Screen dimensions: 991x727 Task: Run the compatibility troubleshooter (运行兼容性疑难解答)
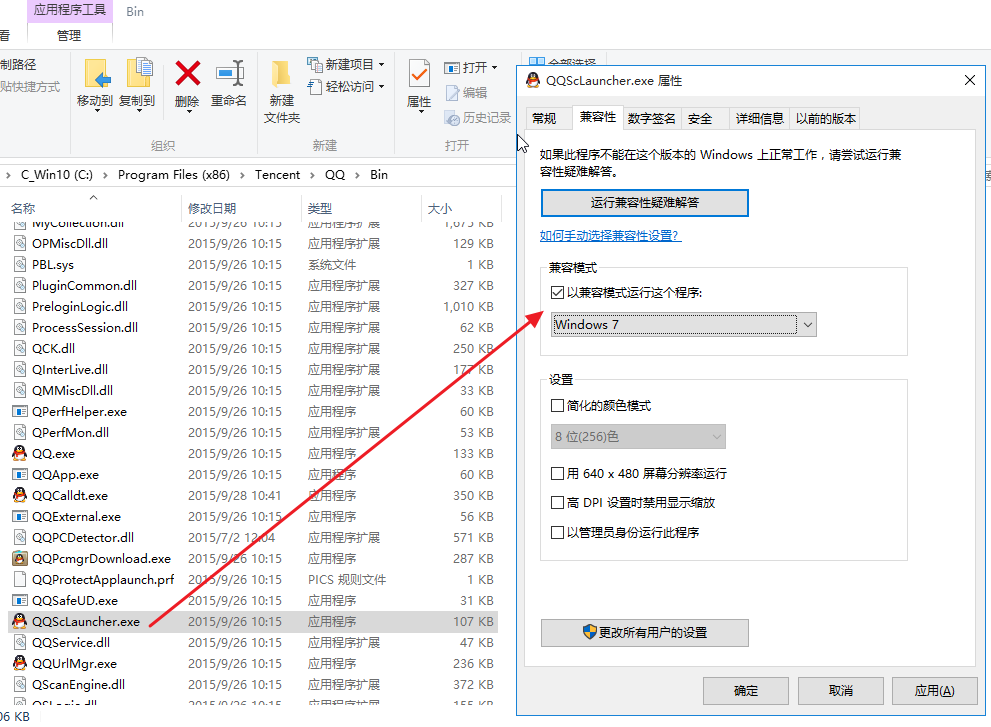[645, 203]
